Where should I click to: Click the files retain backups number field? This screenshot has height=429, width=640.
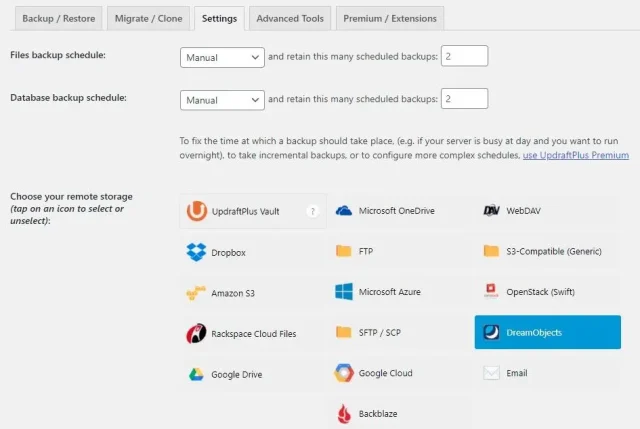[464, 57]
